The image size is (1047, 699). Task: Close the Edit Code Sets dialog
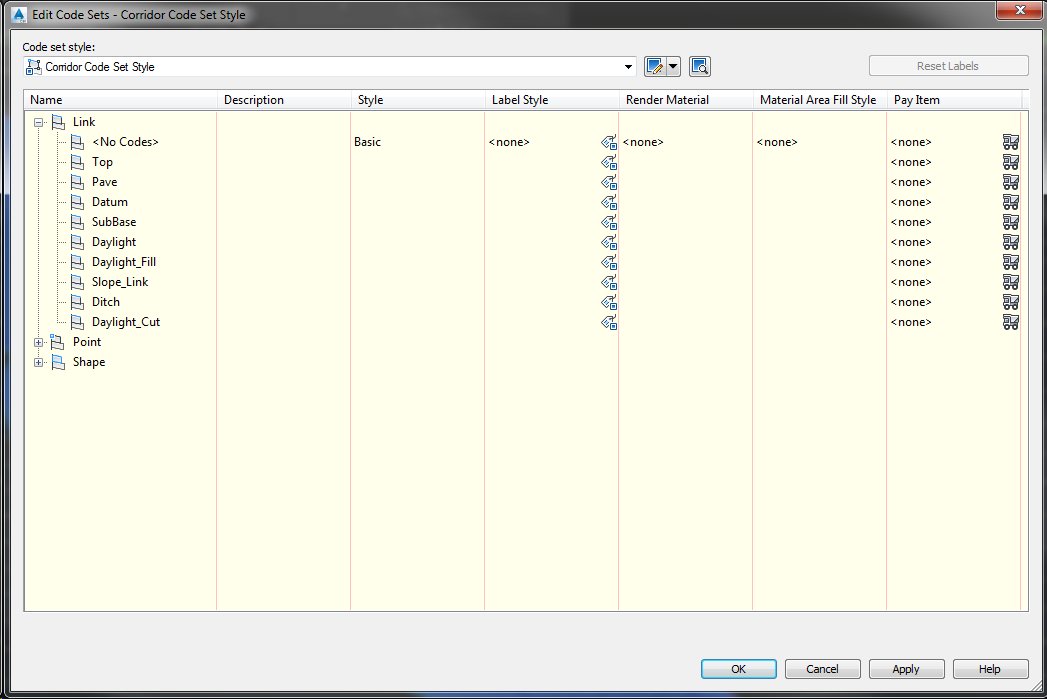click(x=1020, y=10)
